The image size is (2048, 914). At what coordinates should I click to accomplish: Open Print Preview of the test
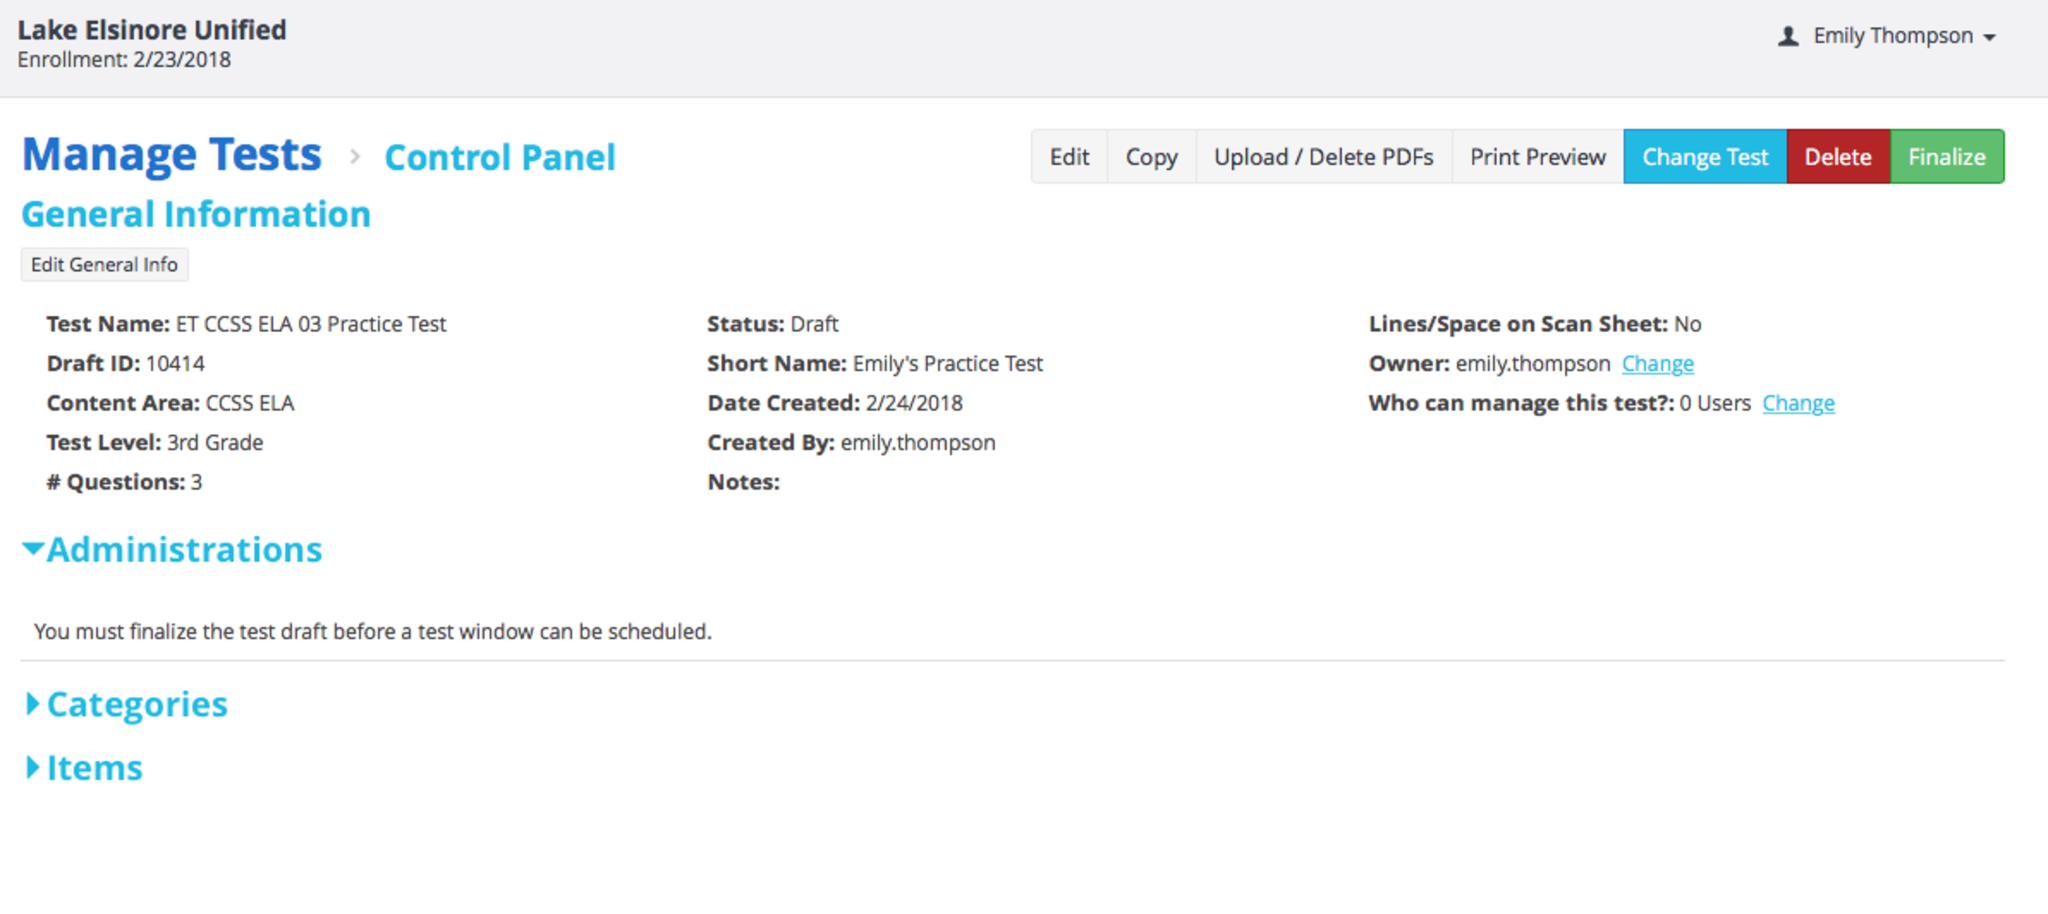coord(1537,157)
